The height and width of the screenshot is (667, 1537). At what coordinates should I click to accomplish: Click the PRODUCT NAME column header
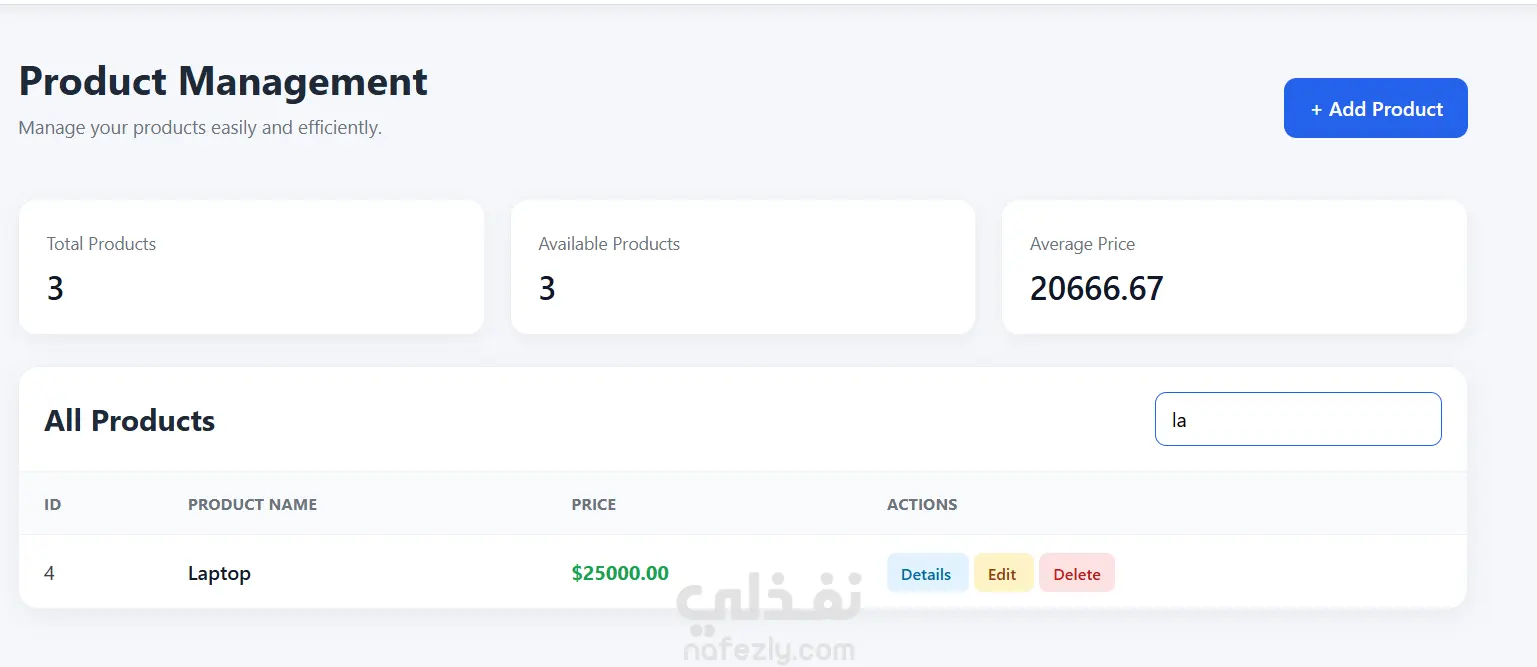click(x=252, y=505)
